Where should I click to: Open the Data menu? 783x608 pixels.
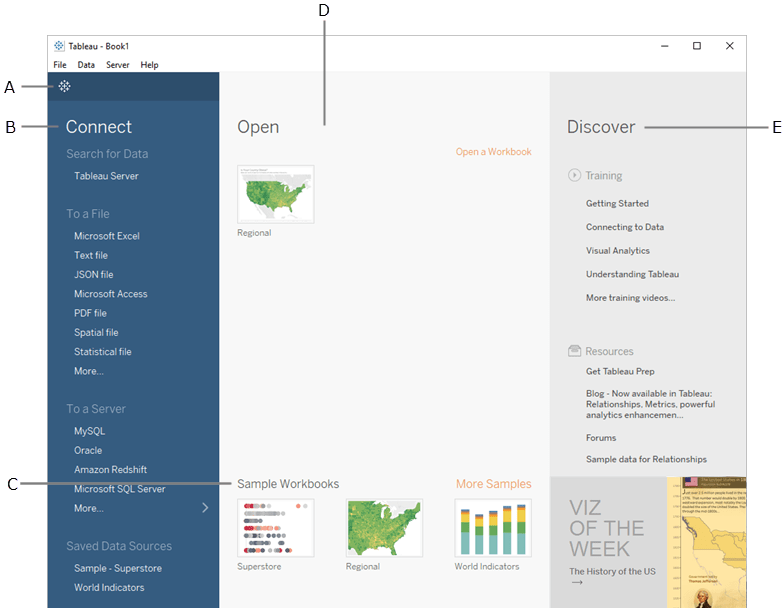(x=86, y=65)
